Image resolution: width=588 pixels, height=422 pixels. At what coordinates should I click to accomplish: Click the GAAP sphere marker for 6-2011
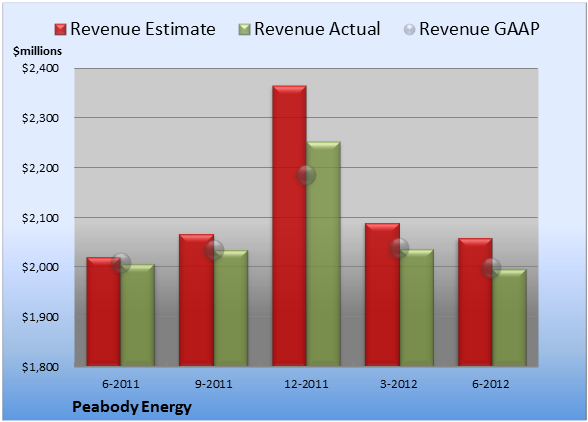[121, 263]
